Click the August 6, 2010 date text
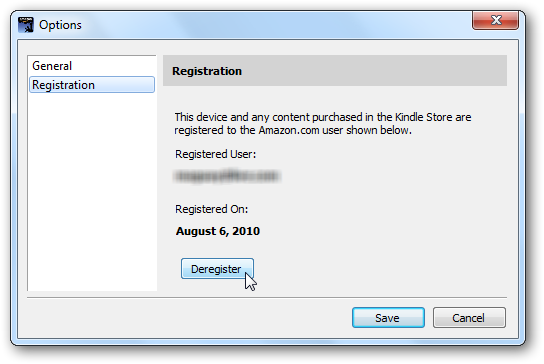 point(218,231)
